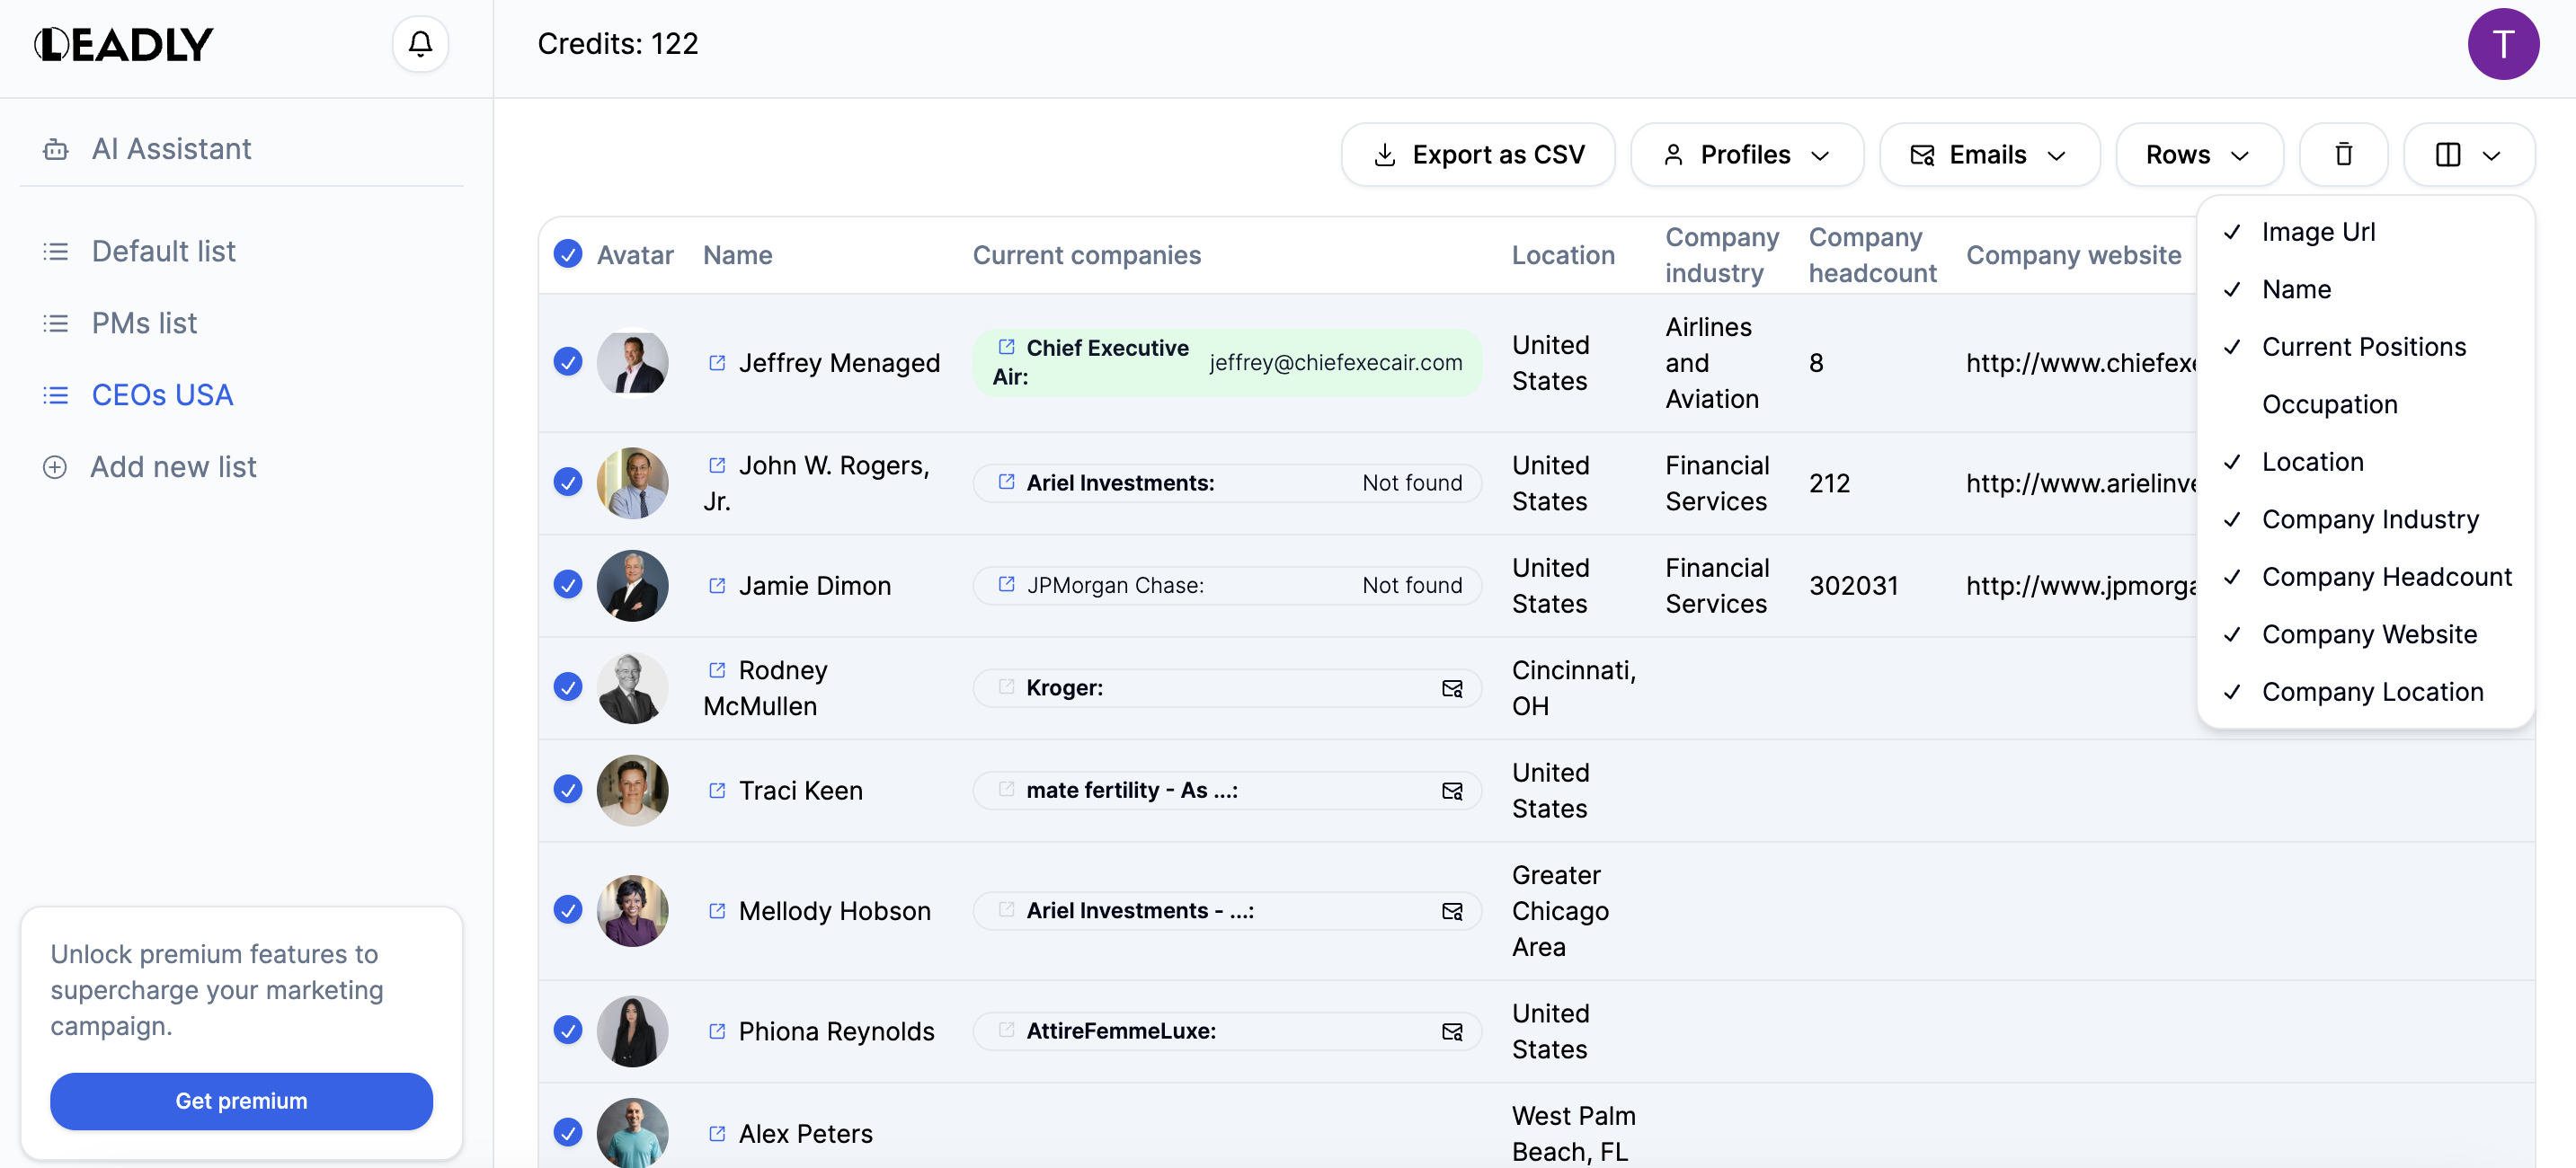Open Jeffrey Menaged's profile link icon
This screenshot has width=2576, height=1168.
click(x=717, y=362)
